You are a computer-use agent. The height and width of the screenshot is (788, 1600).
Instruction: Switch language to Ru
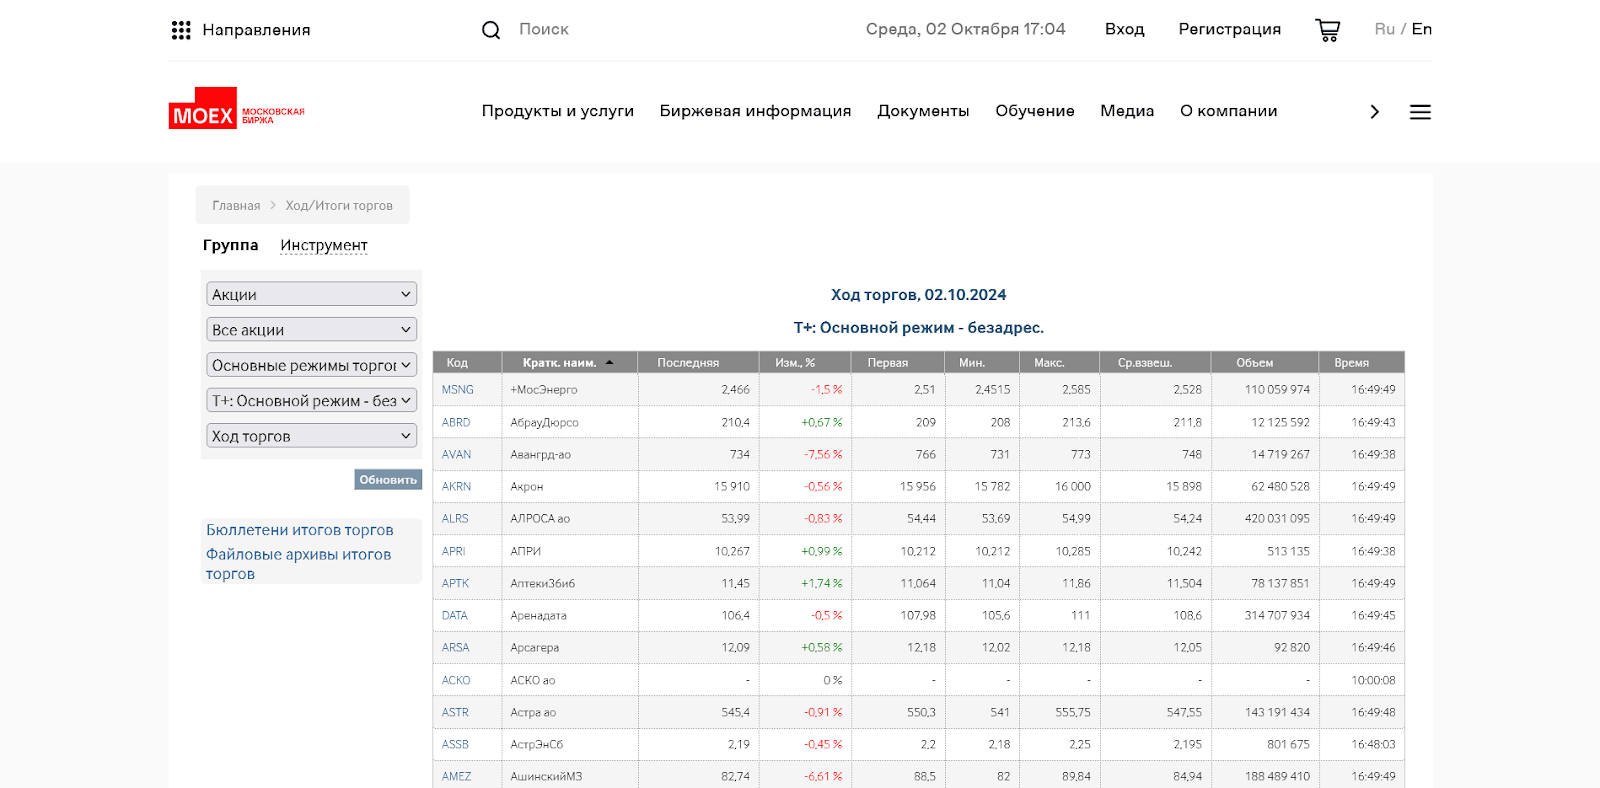click(1384, 29)
